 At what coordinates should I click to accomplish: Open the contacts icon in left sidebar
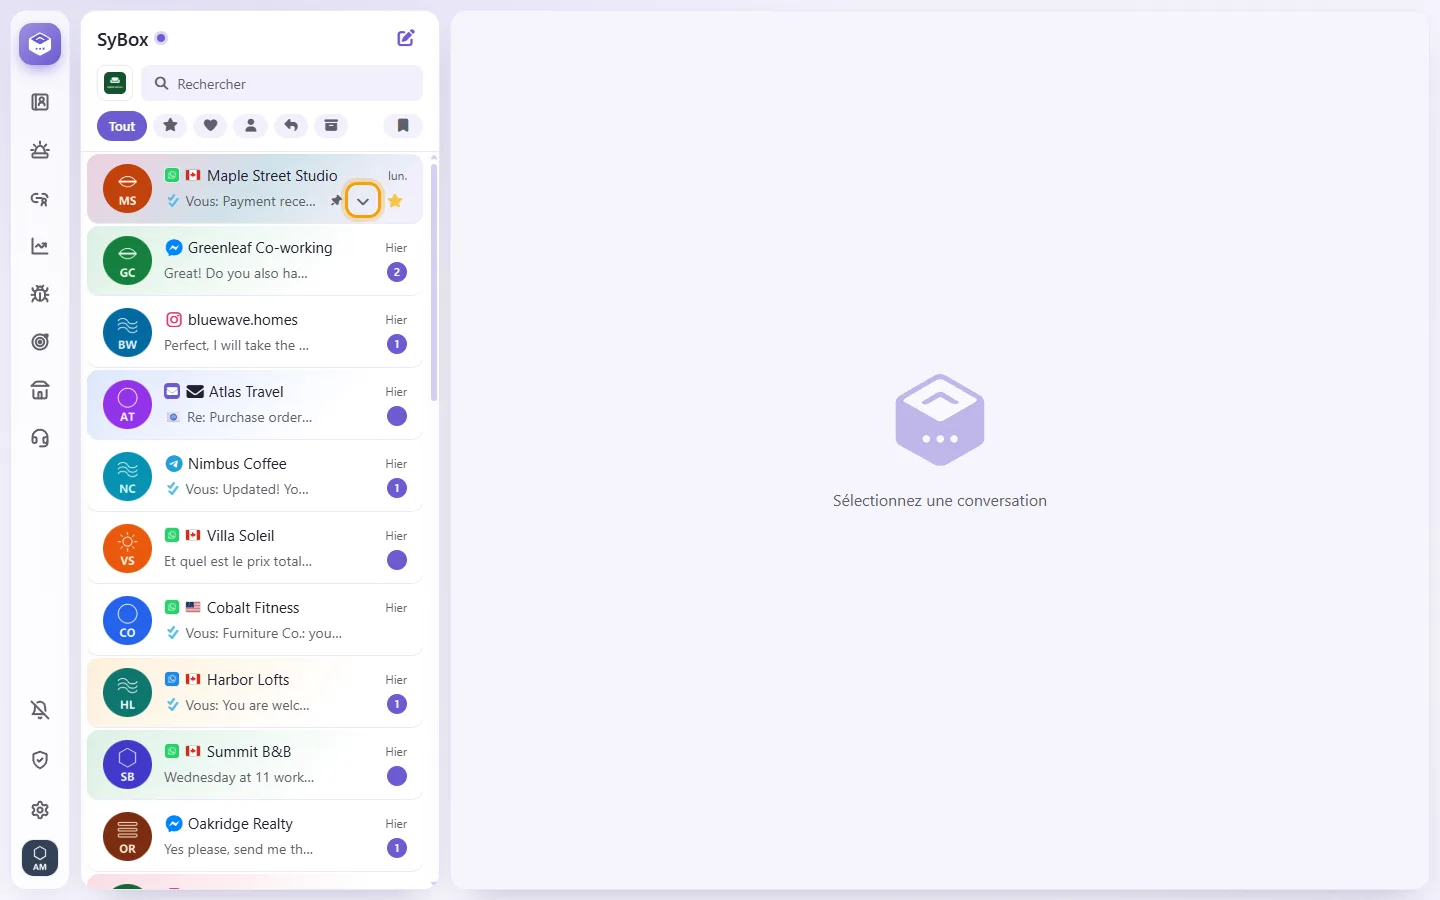pyautogui.click(x=40, y=102)
